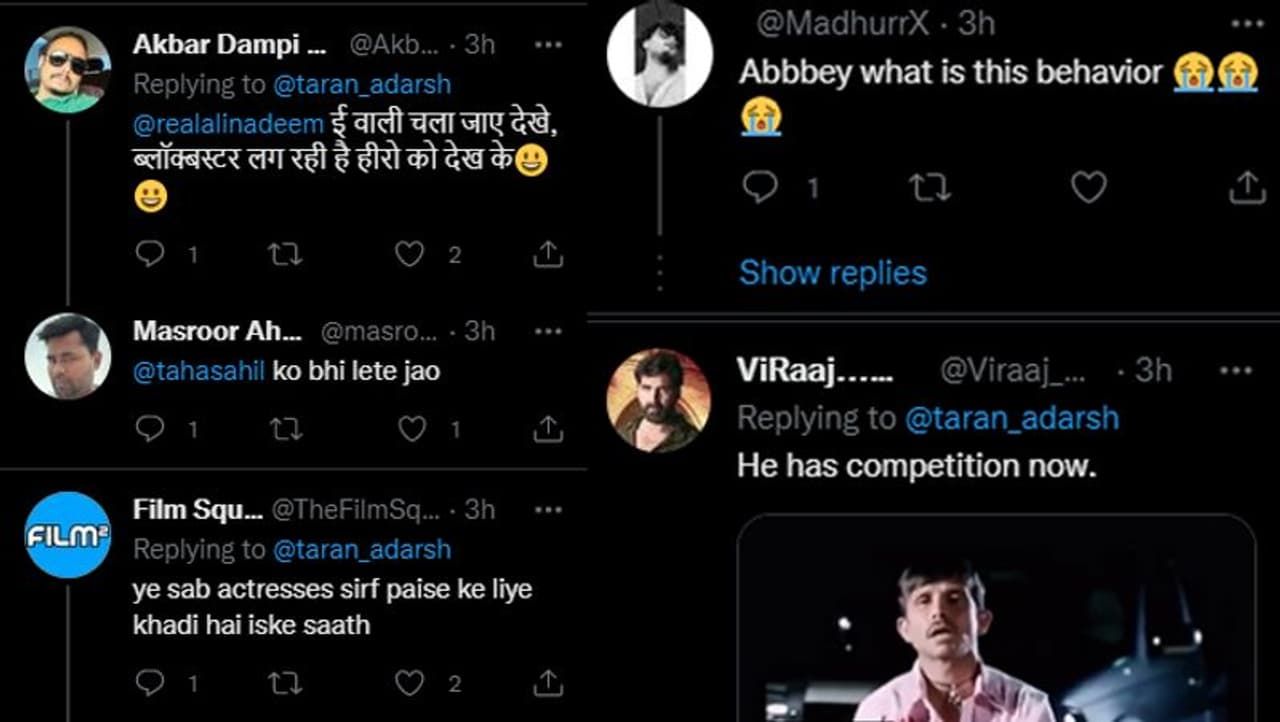Click Show replies link
Image resolution: width=1280 pixels, height=722 pixels.
(x=832, y=273)
